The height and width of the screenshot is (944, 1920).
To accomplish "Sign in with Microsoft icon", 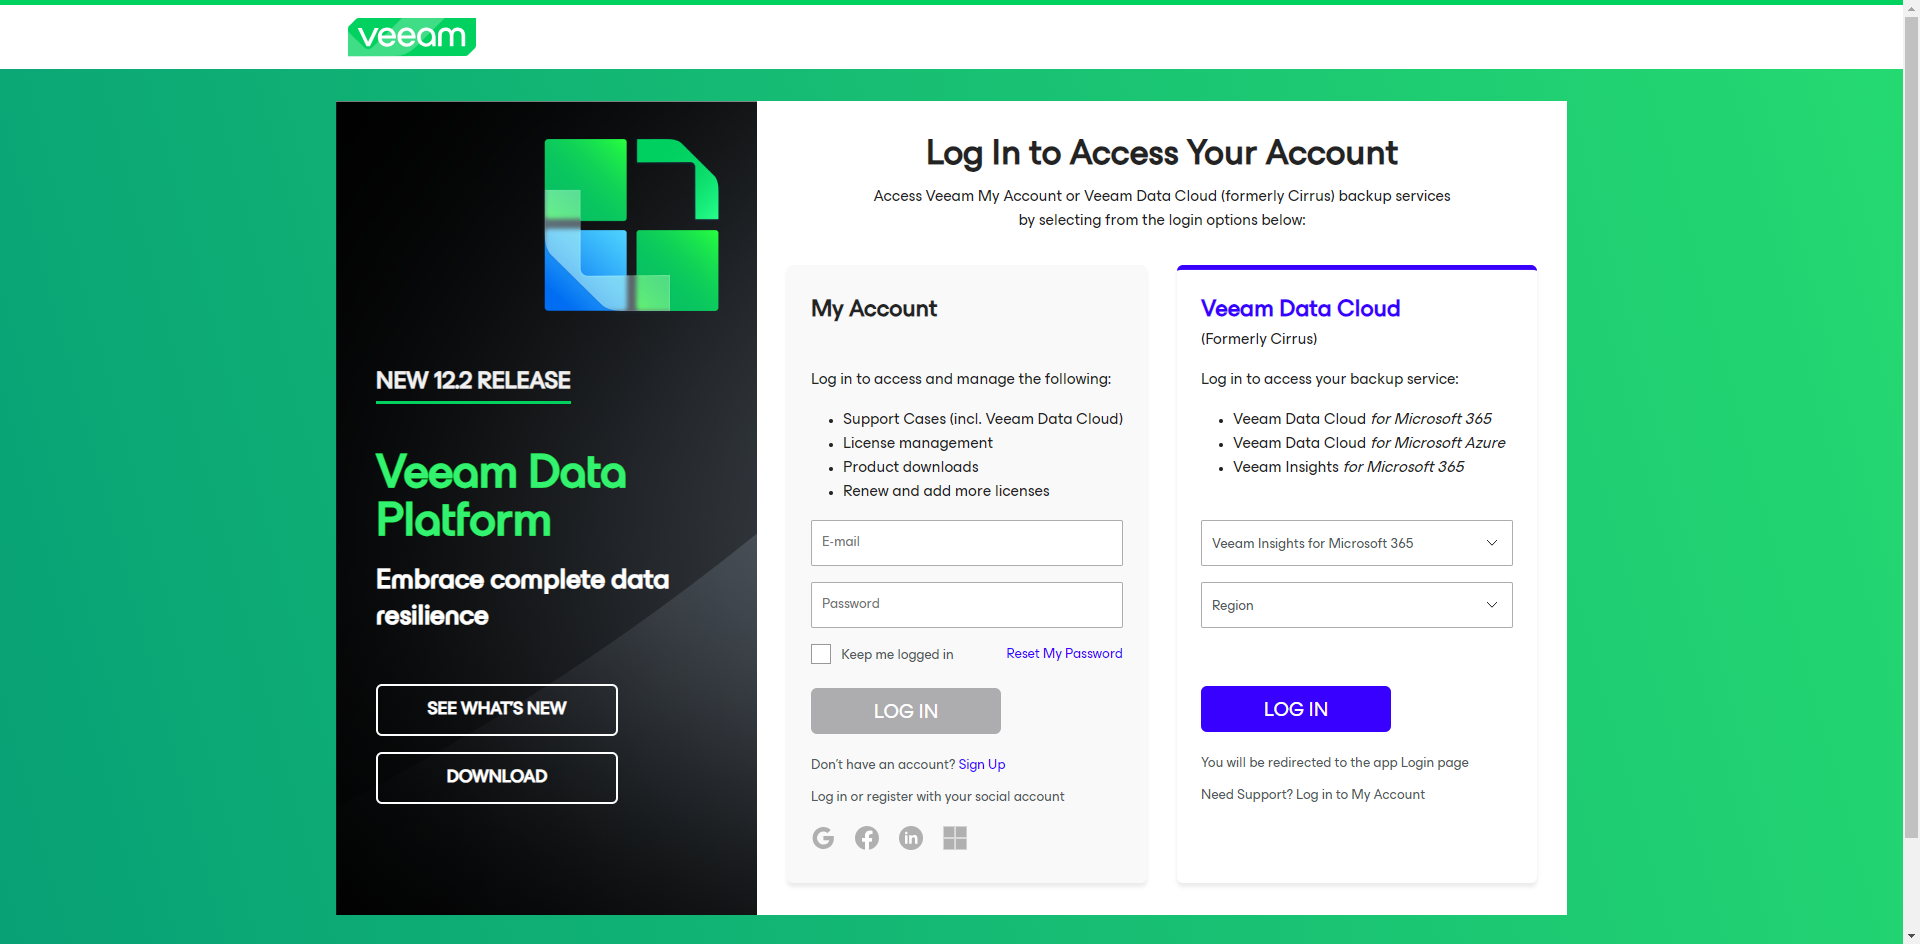I will 955,838.
